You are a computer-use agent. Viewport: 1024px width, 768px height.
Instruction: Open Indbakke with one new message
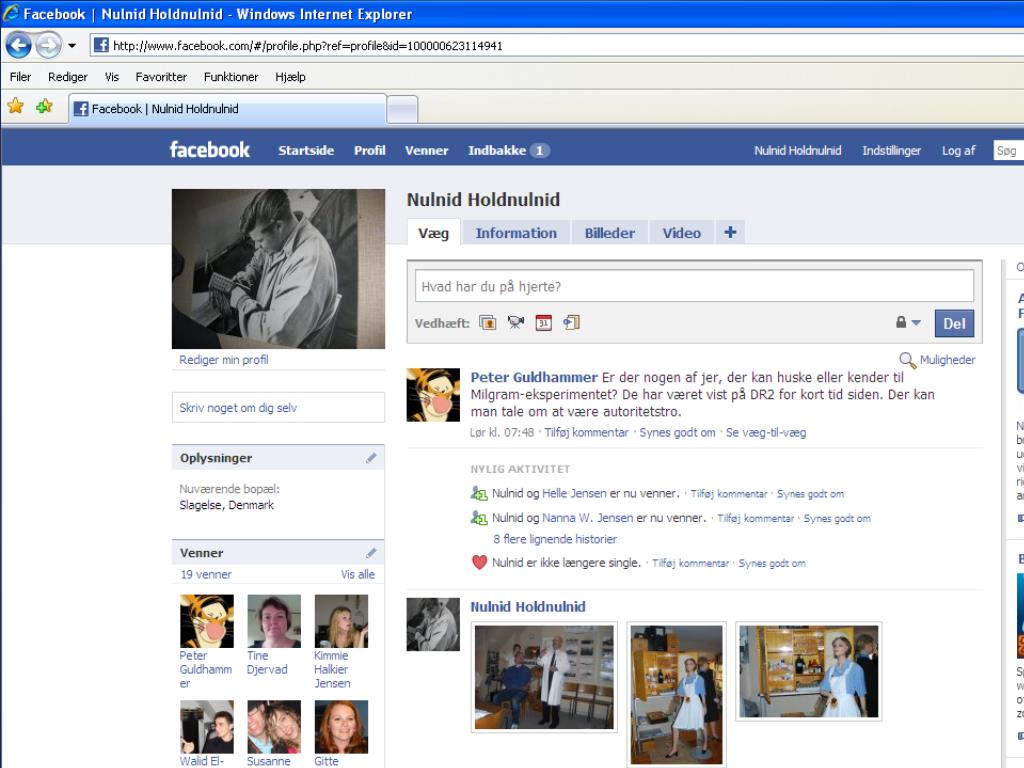click(508, 150)
